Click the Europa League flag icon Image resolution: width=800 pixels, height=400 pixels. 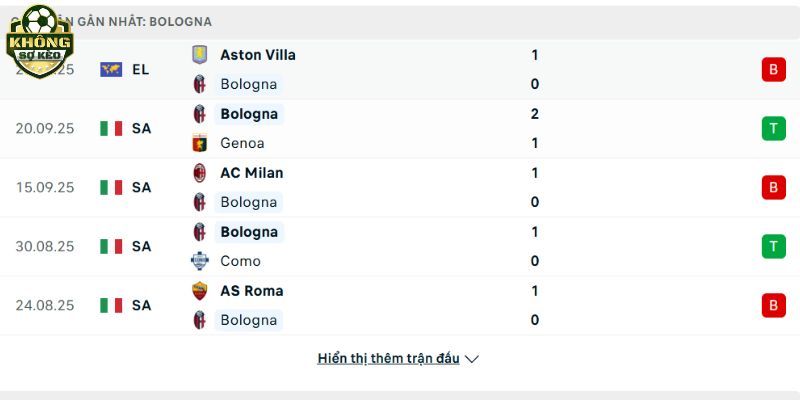point(111,69)
